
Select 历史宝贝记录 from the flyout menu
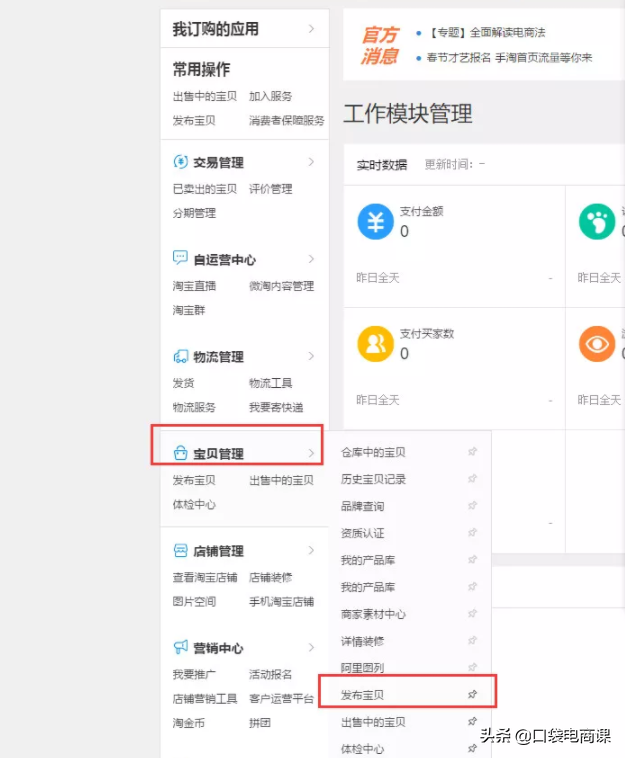tap(373, 479)
